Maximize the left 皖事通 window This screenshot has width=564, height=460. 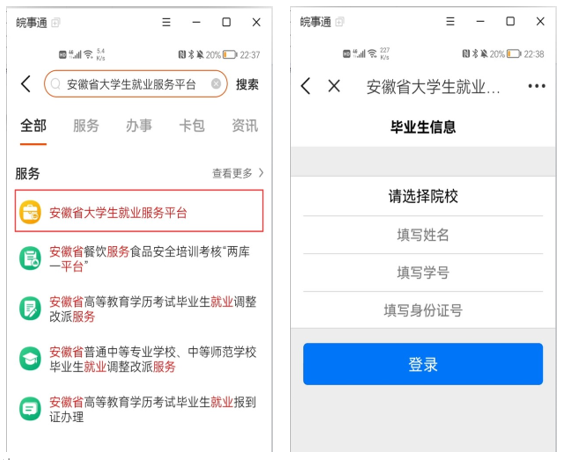pyautogui.click(x=226, y=22)
